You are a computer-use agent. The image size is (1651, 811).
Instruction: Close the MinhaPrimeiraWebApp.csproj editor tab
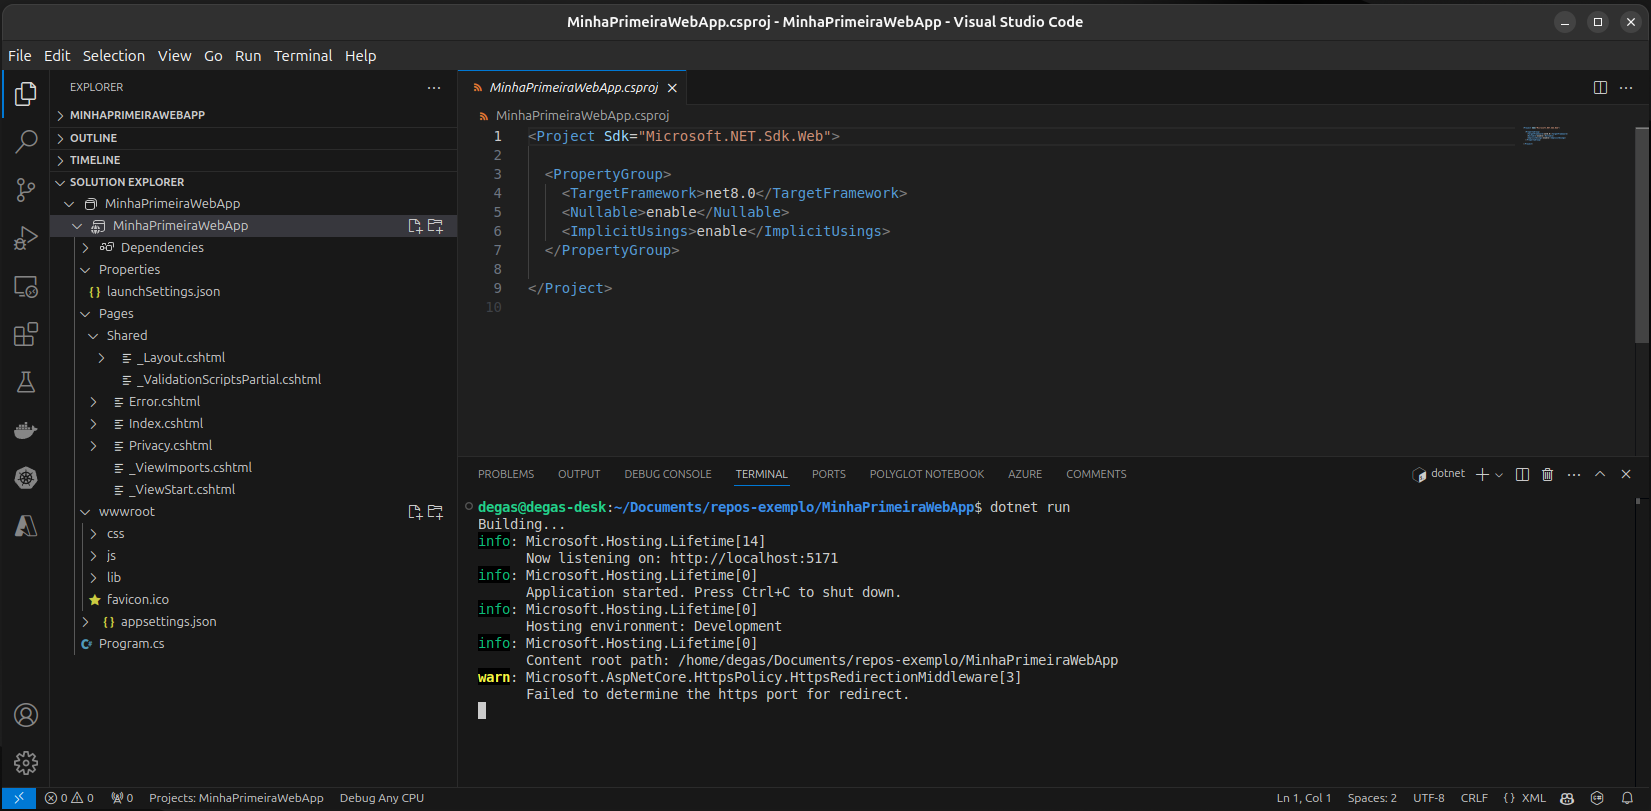tap(672, 88)
